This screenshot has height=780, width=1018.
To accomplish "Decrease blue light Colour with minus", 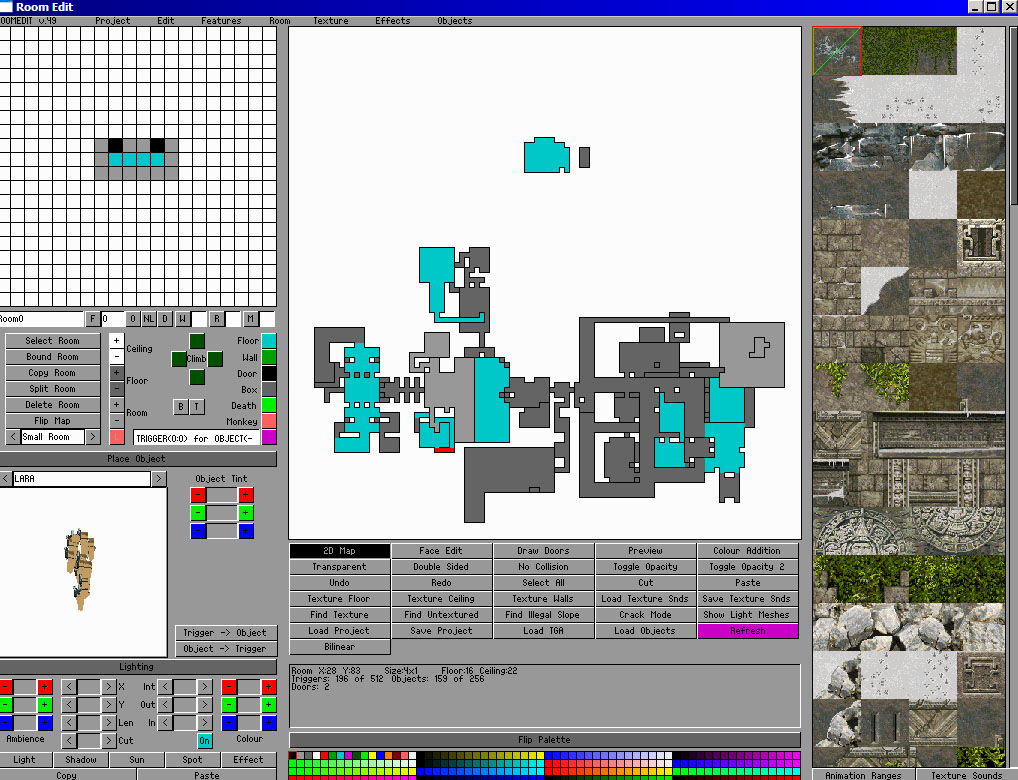I will (x=229, y=723).
